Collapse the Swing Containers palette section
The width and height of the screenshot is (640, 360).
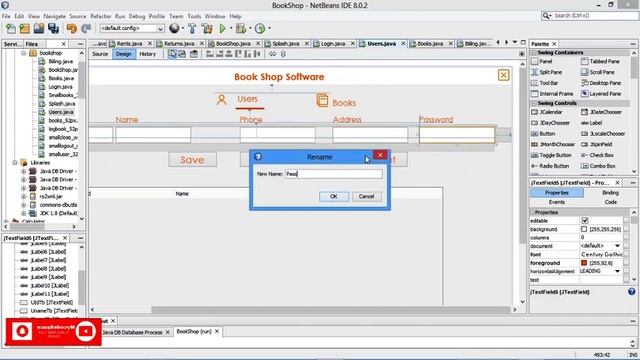(534, 52)
